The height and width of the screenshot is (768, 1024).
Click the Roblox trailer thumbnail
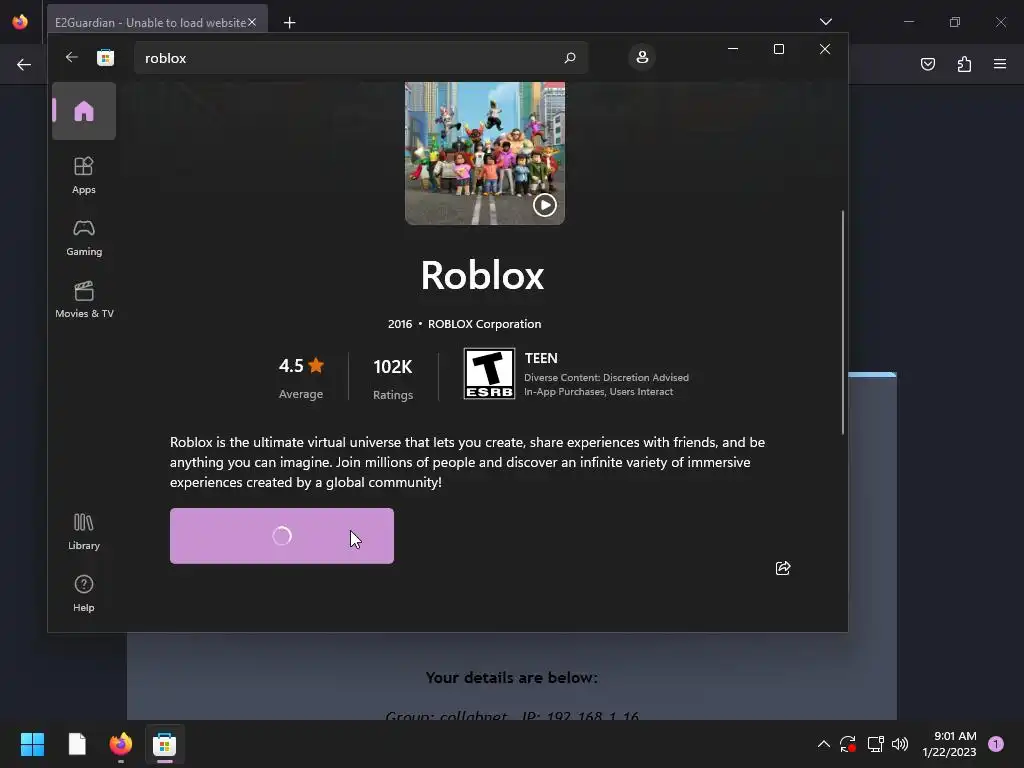pyautogui.click(x=485, y=153)
